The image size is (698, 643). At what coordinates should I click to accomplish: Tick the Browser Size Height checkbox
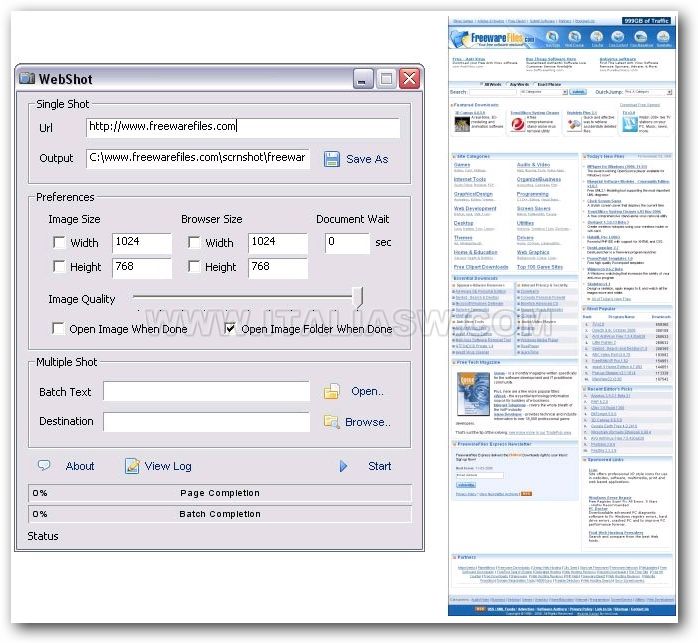pos(194,266)
